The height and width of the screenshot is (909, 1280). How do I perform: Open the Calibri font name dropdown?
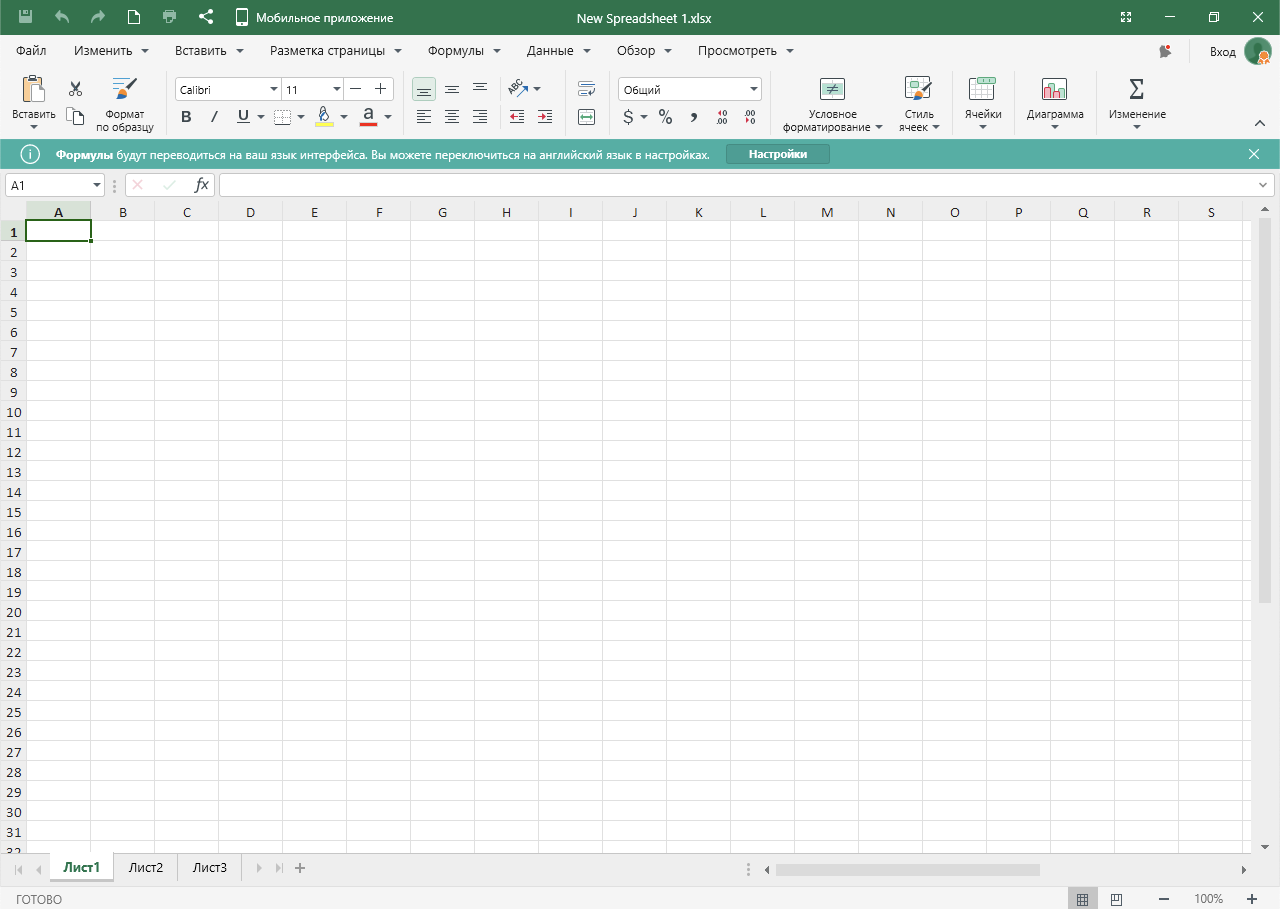[x=273, y=90]
